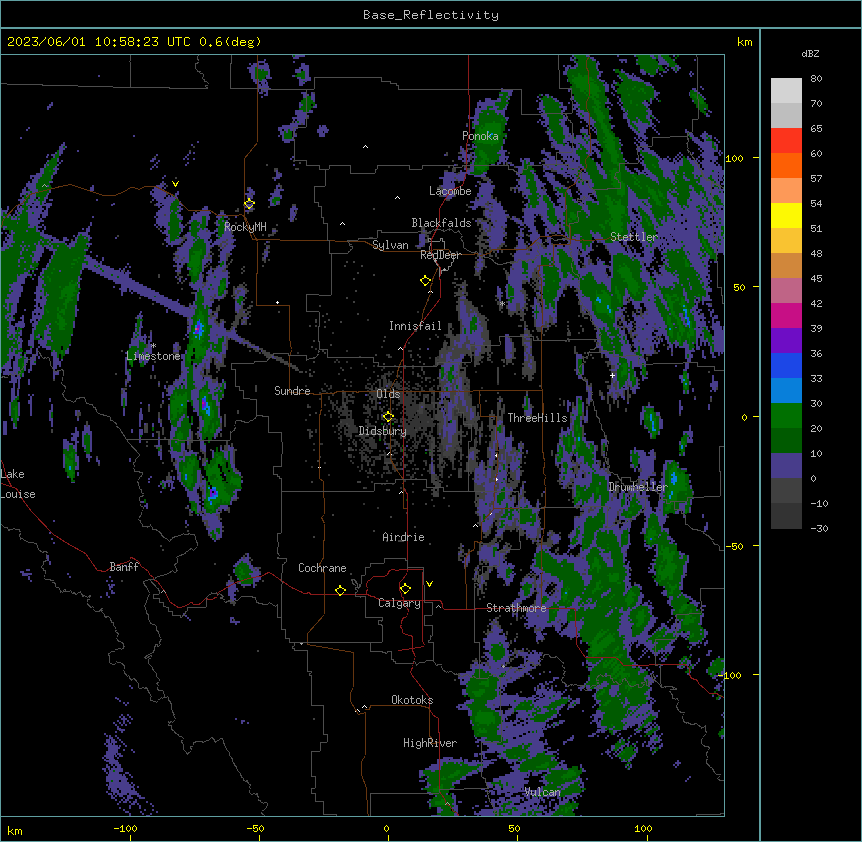Pick the violet 39 dBZ legend swatch
Screen dimensions: 862x842
[786, 341]
